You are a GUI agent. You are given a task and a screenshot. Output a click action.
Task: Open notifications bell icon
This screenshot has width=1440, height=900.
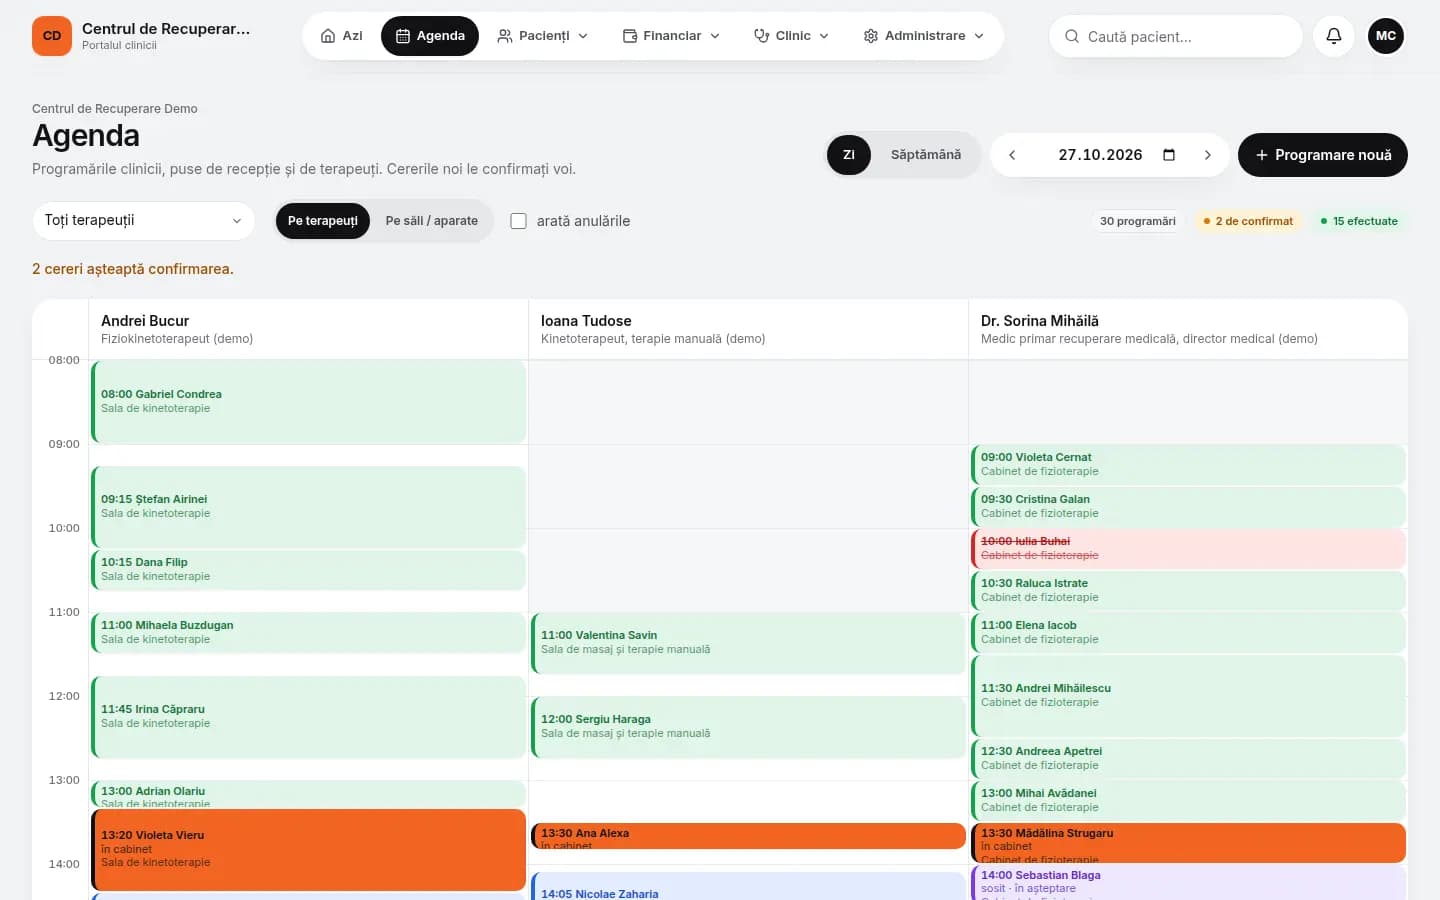click(1334, 36)
